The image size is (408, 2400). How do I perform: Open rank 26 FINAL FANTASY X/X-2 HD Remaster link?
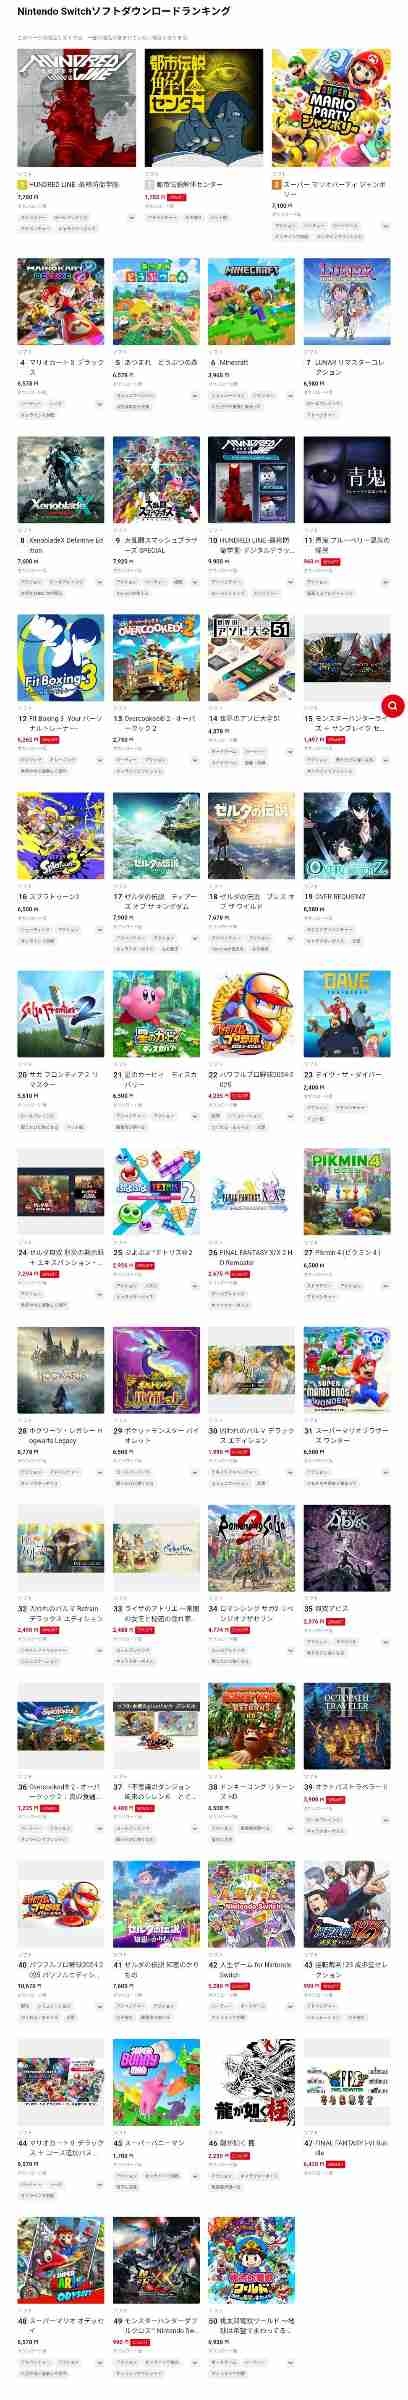tap(252, 1258)
